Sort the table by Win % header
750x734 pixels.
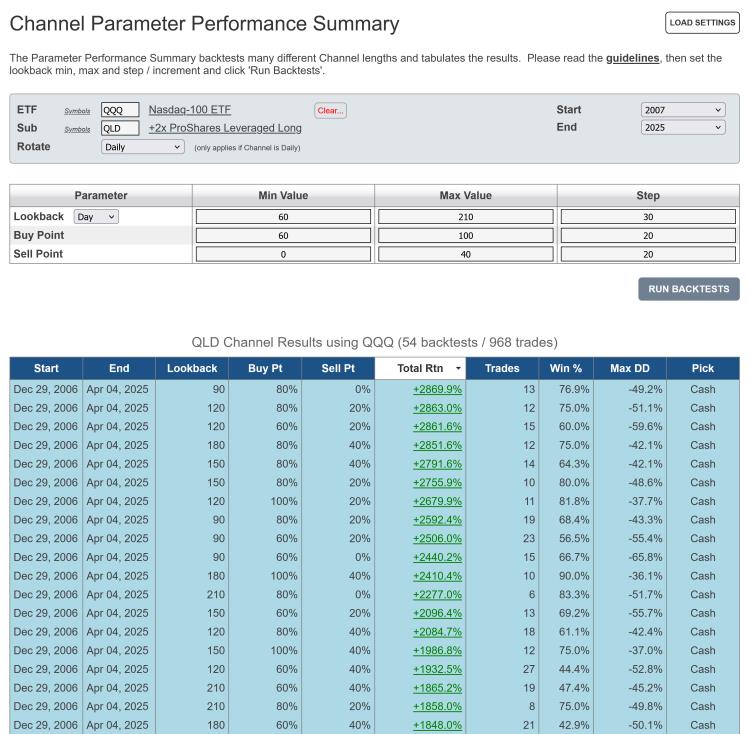(x=566, y=368)
